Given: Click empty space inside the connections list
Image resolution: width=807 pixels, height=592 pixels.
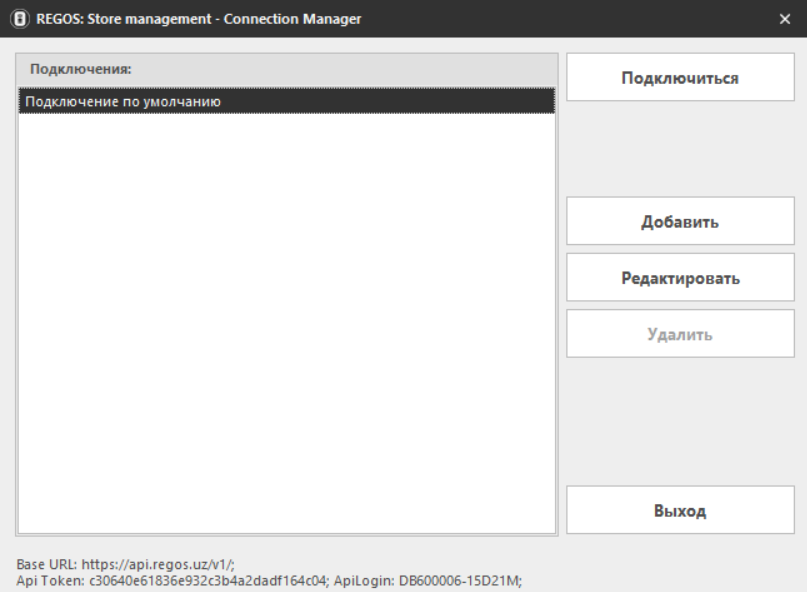Looking at the screenshot, I should click(x=286, y=320).
